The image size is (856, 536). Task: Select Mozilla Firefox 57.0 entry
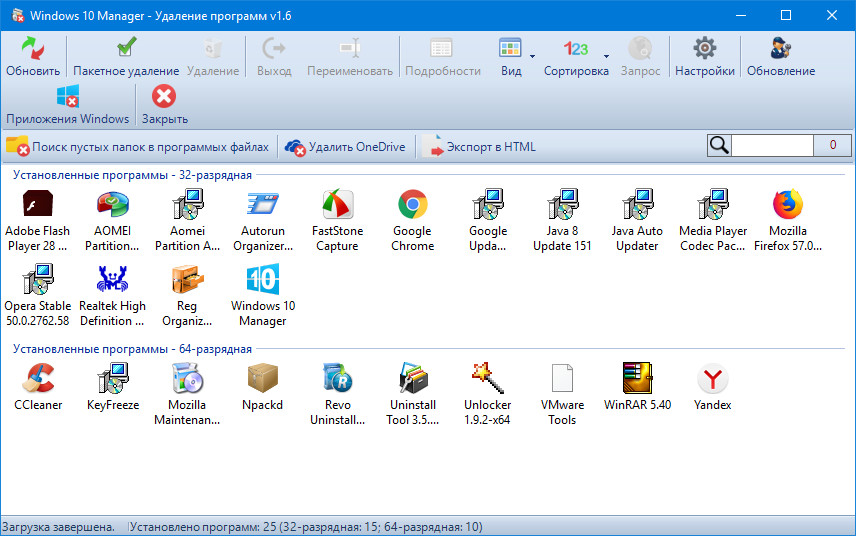coord(788,221)
